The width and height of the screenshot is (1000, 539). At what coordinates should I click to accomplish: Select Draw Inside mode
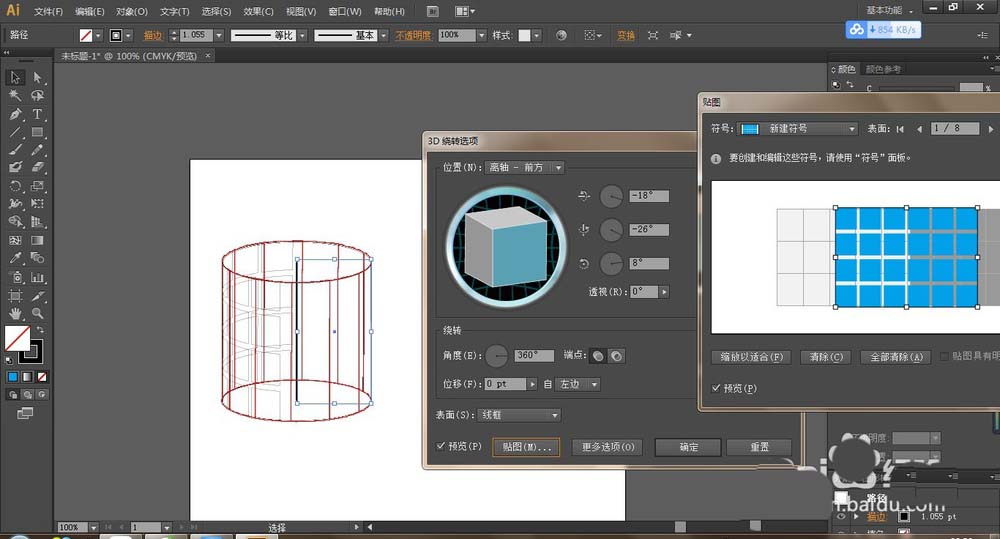click(41, 395)
